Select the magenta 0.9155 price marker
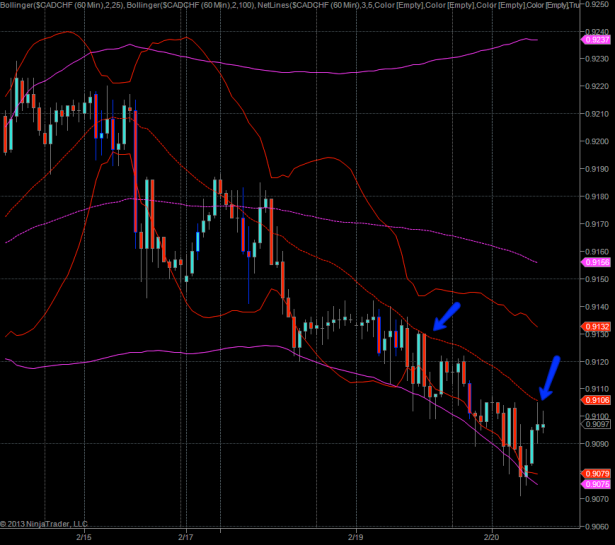Screen dimensions: 615x545 (x=596, y=262)
